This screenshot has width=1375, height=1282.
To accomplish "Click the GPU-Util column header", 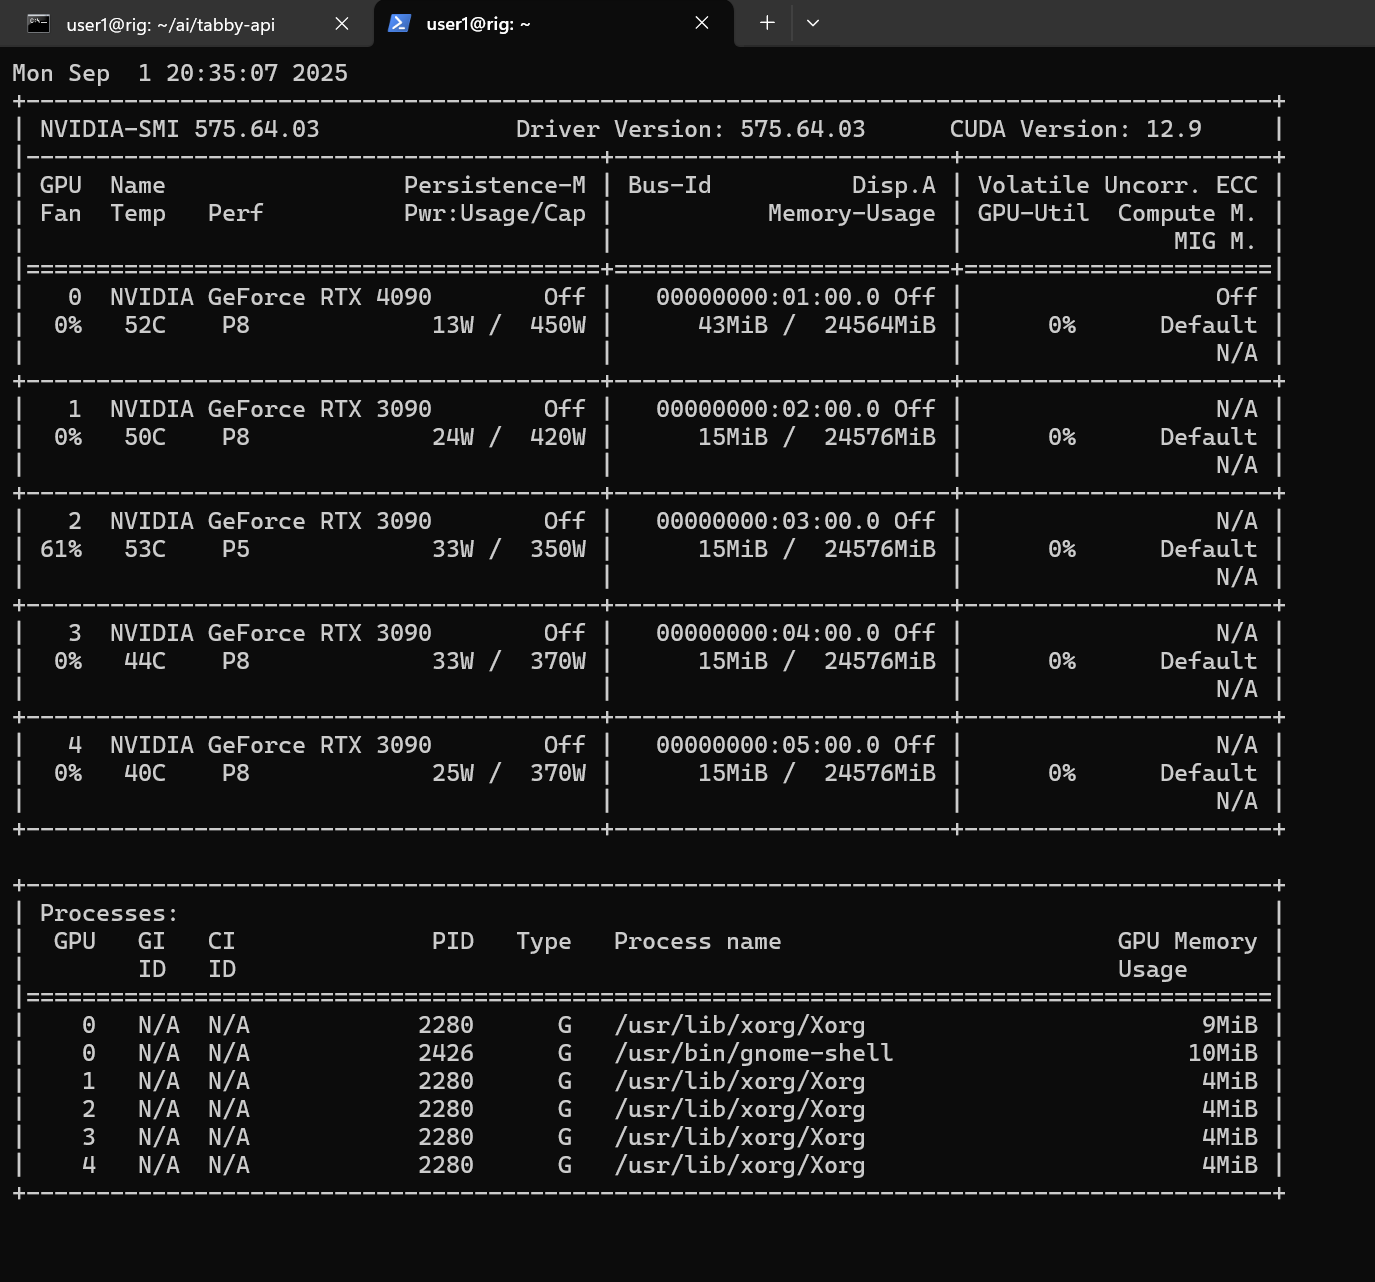I will [1034, 213].
